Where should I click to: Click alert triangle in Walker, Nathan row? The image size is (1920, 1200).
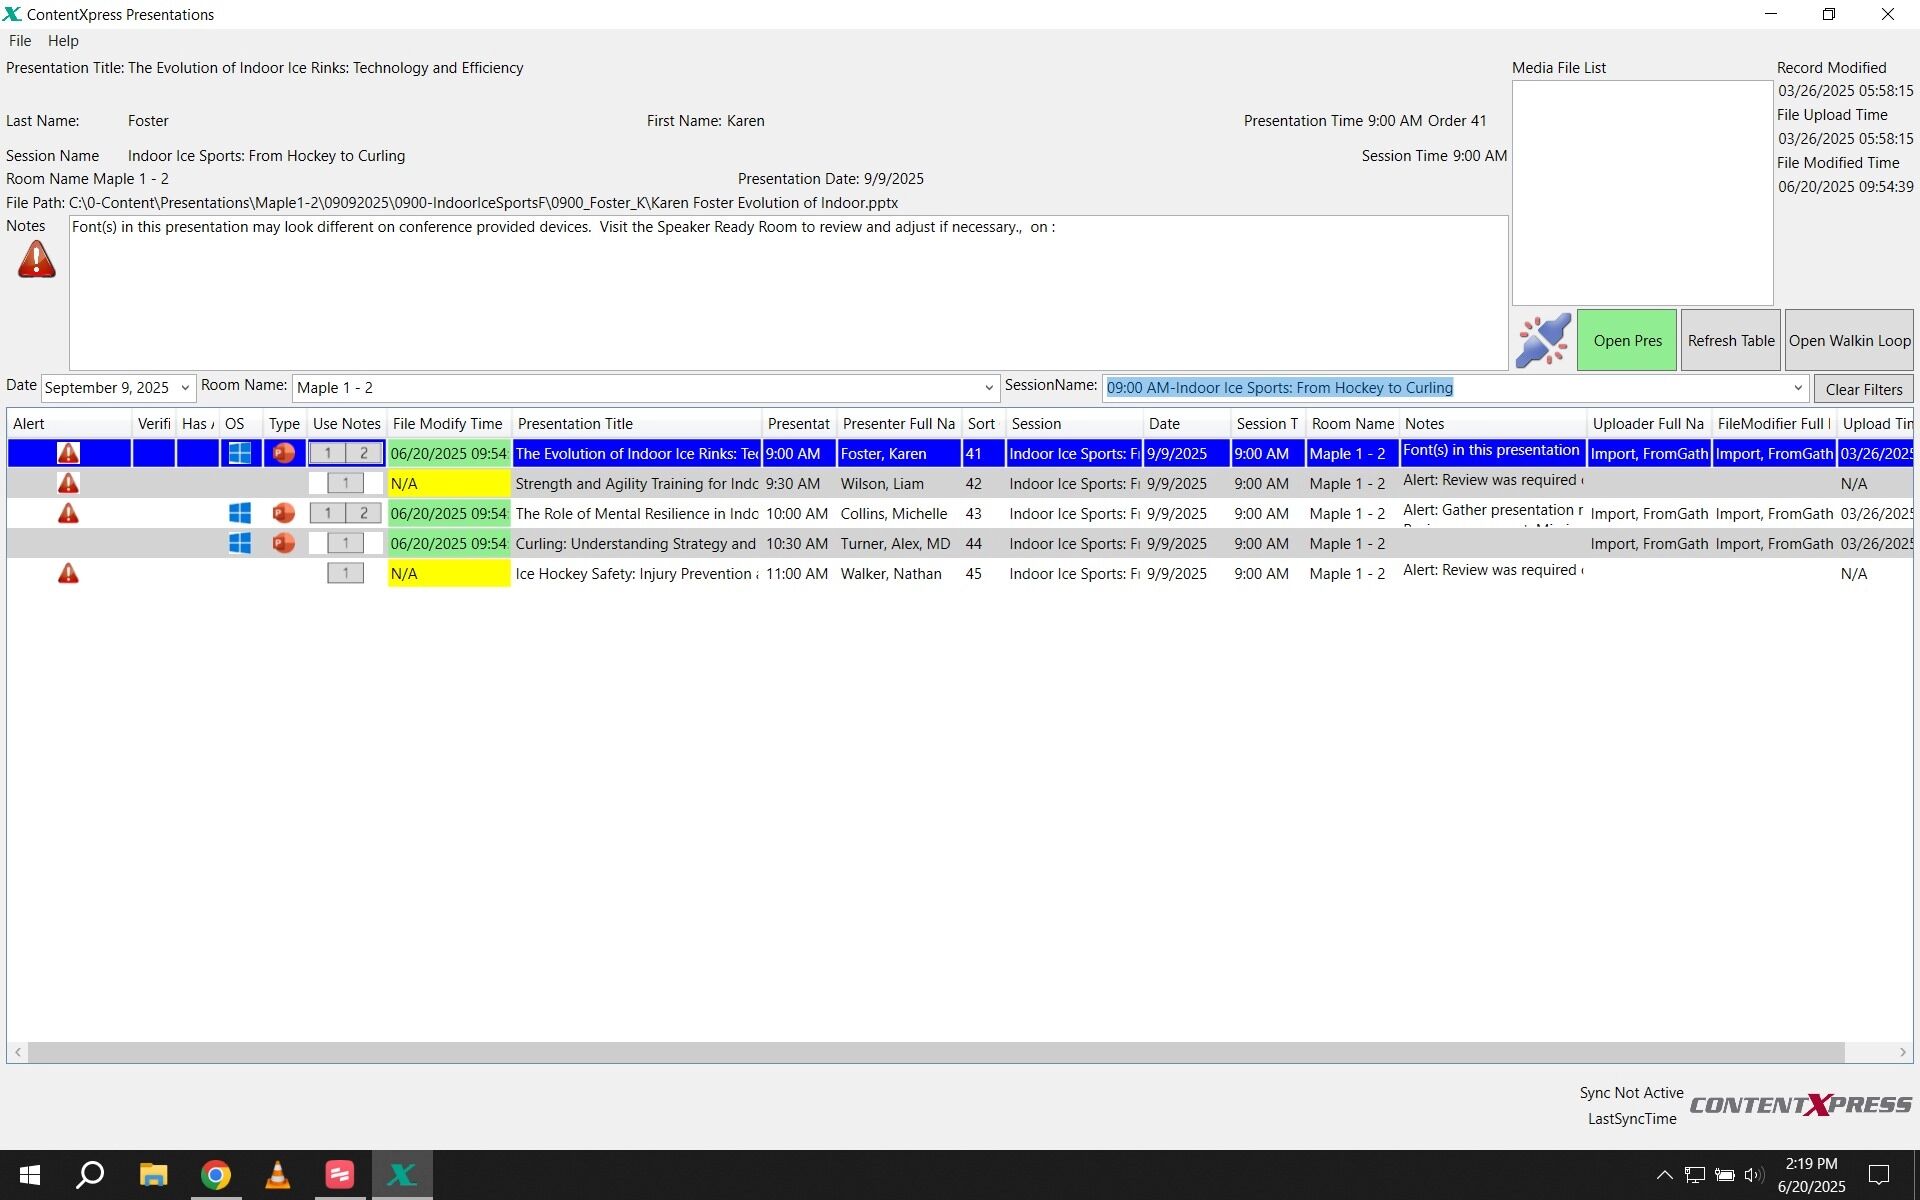[68, 573]
